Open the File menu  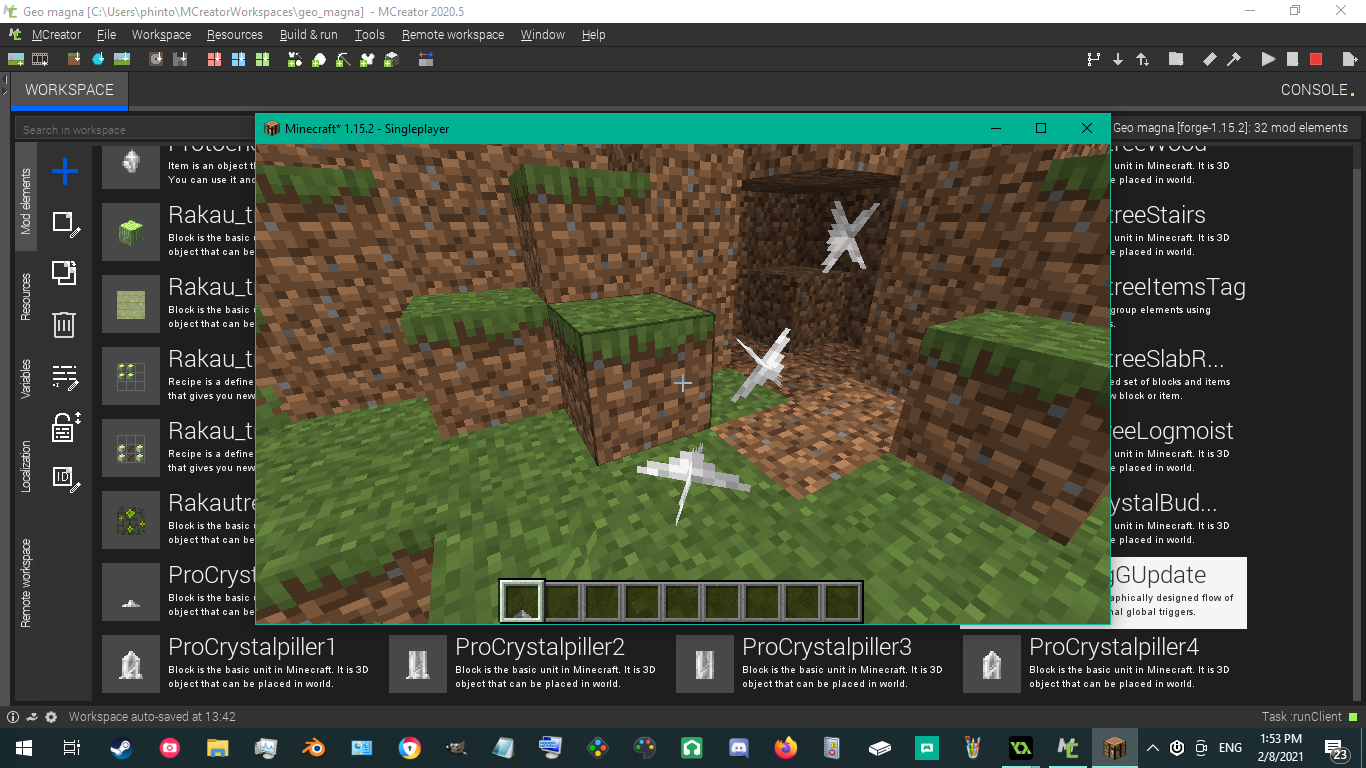[106, 34]
